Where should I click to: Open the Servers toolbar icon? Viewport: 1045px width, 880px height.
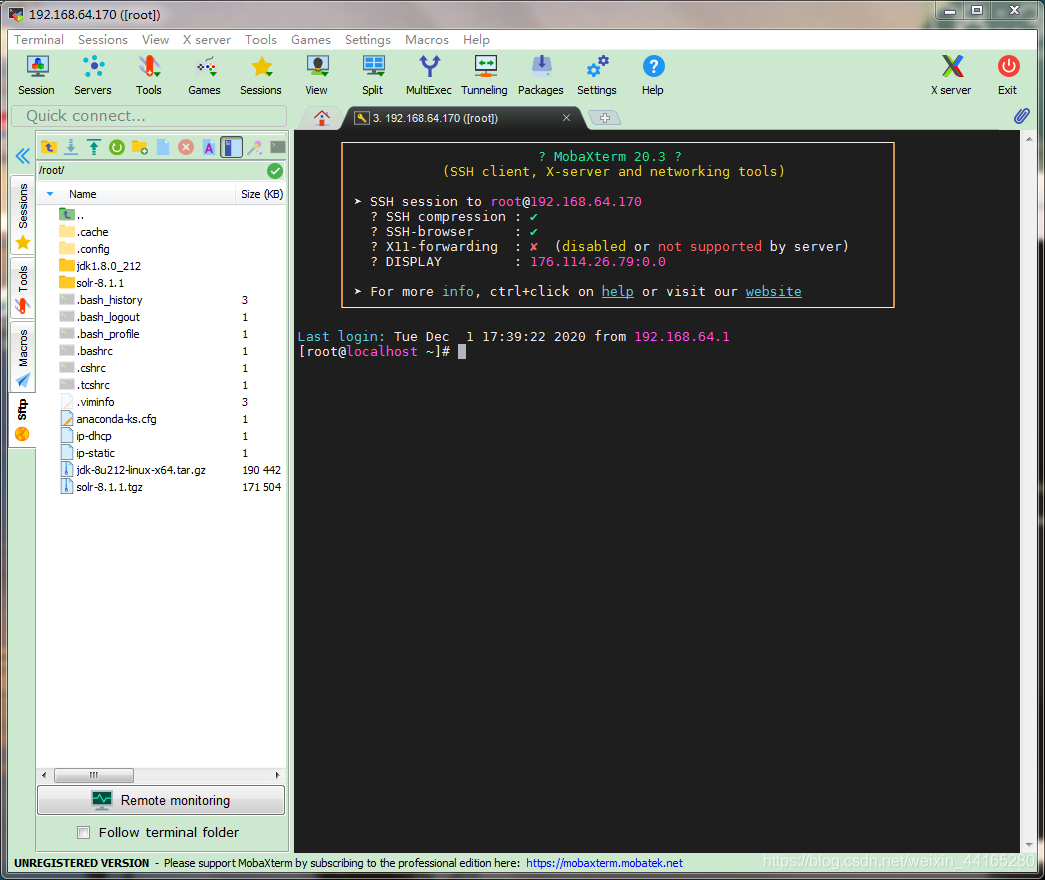coord(93,75)
